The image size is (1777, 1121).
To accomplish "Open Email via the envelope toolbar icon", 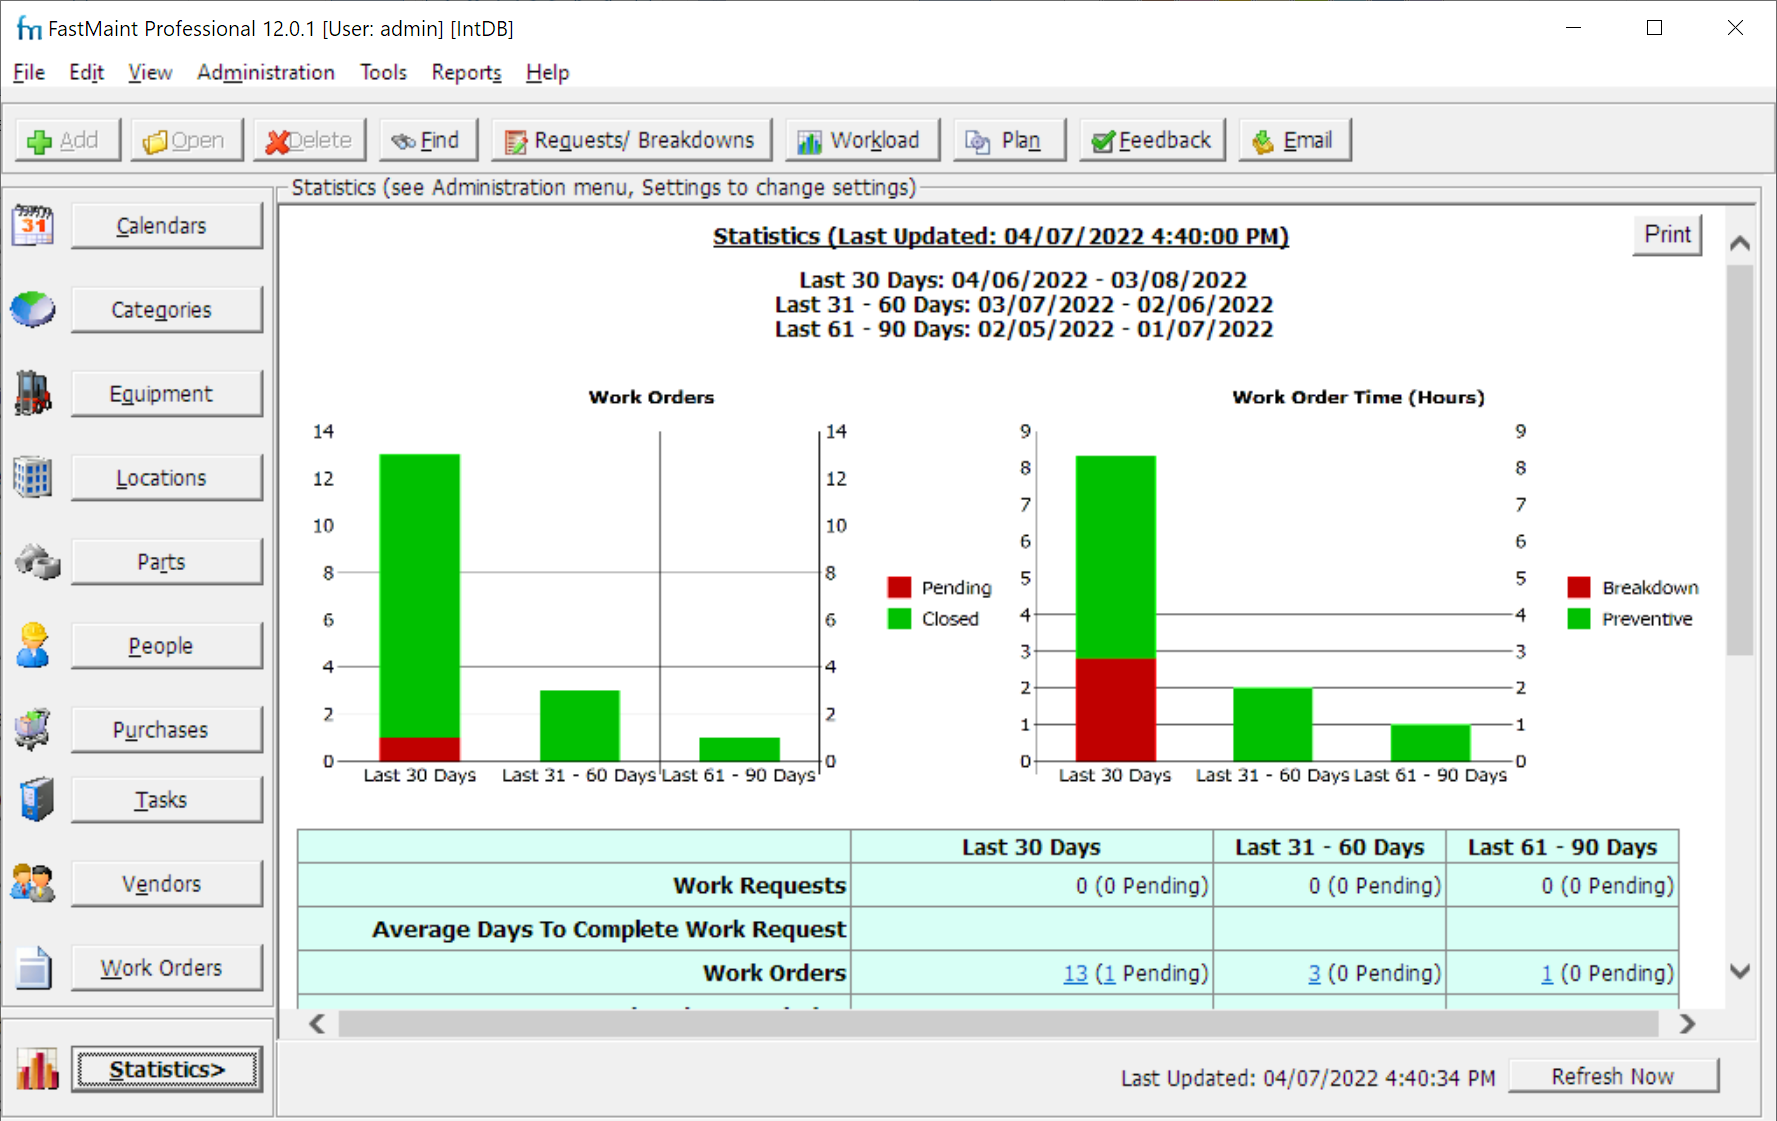I will pyautogui.click(x=1262, y=140).
